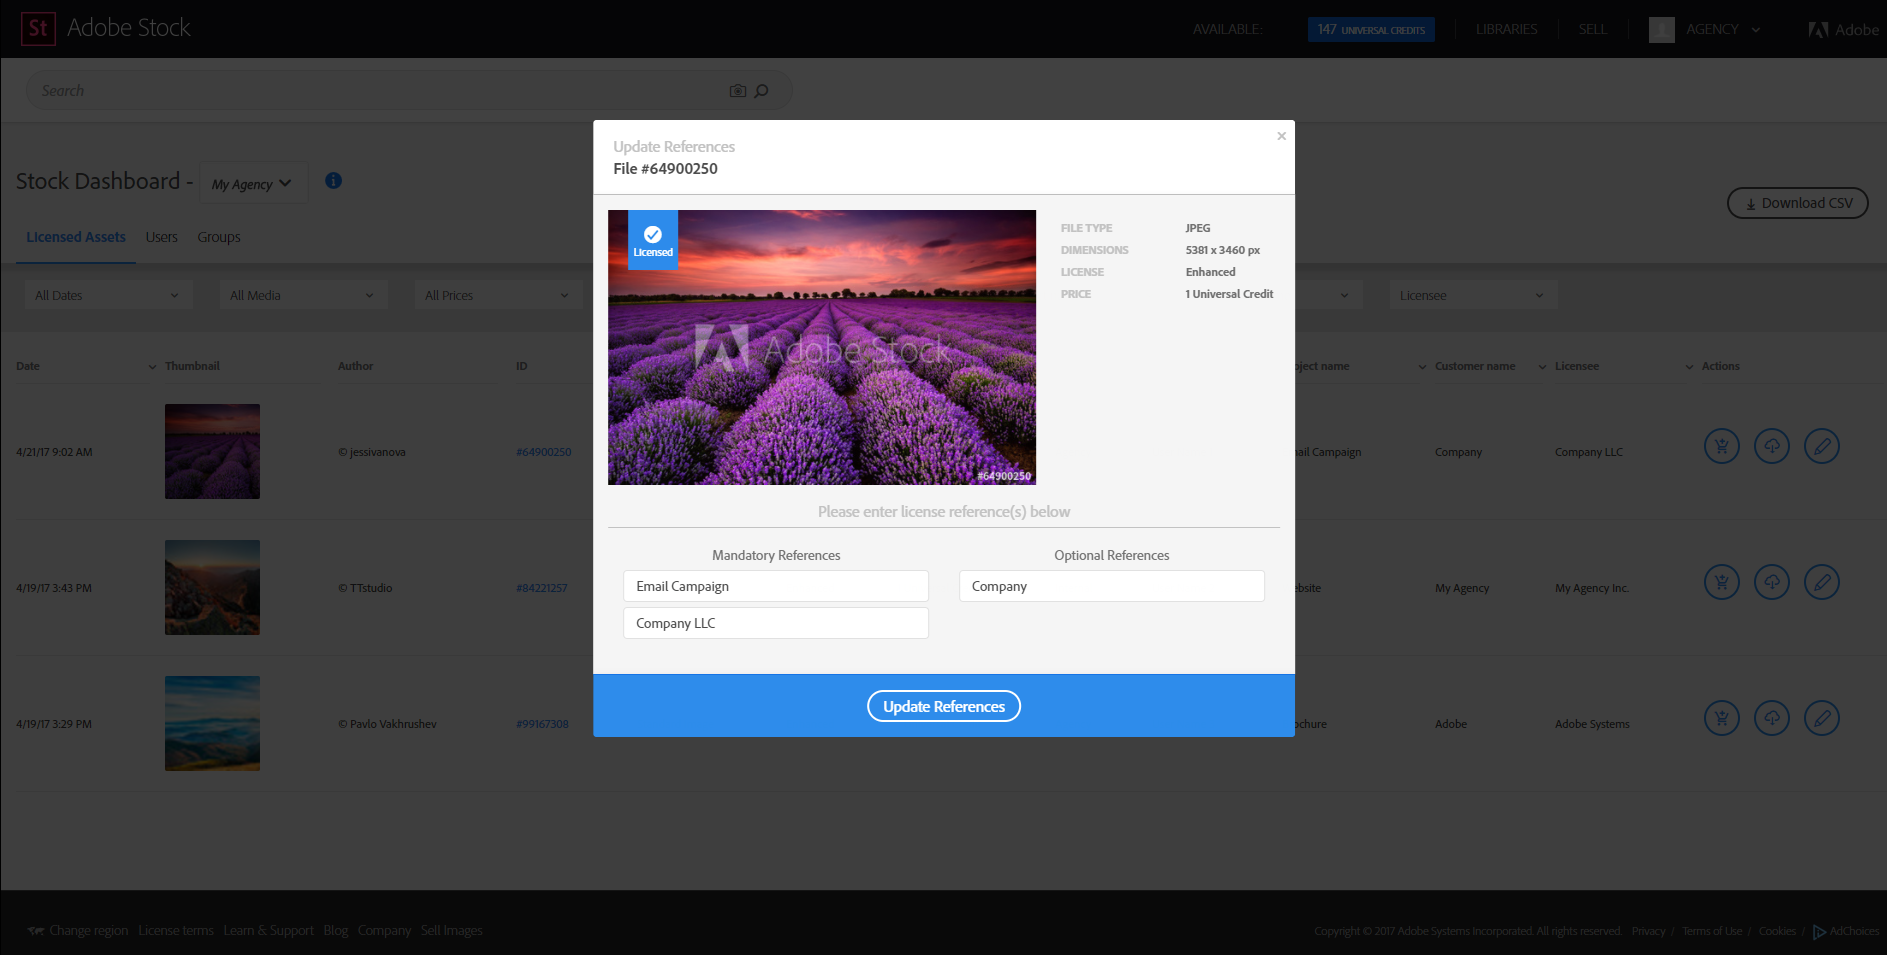This screenshot has width=1887, height=955.
Task: Open the Blog footer link
Action: [x=336, y=931]
